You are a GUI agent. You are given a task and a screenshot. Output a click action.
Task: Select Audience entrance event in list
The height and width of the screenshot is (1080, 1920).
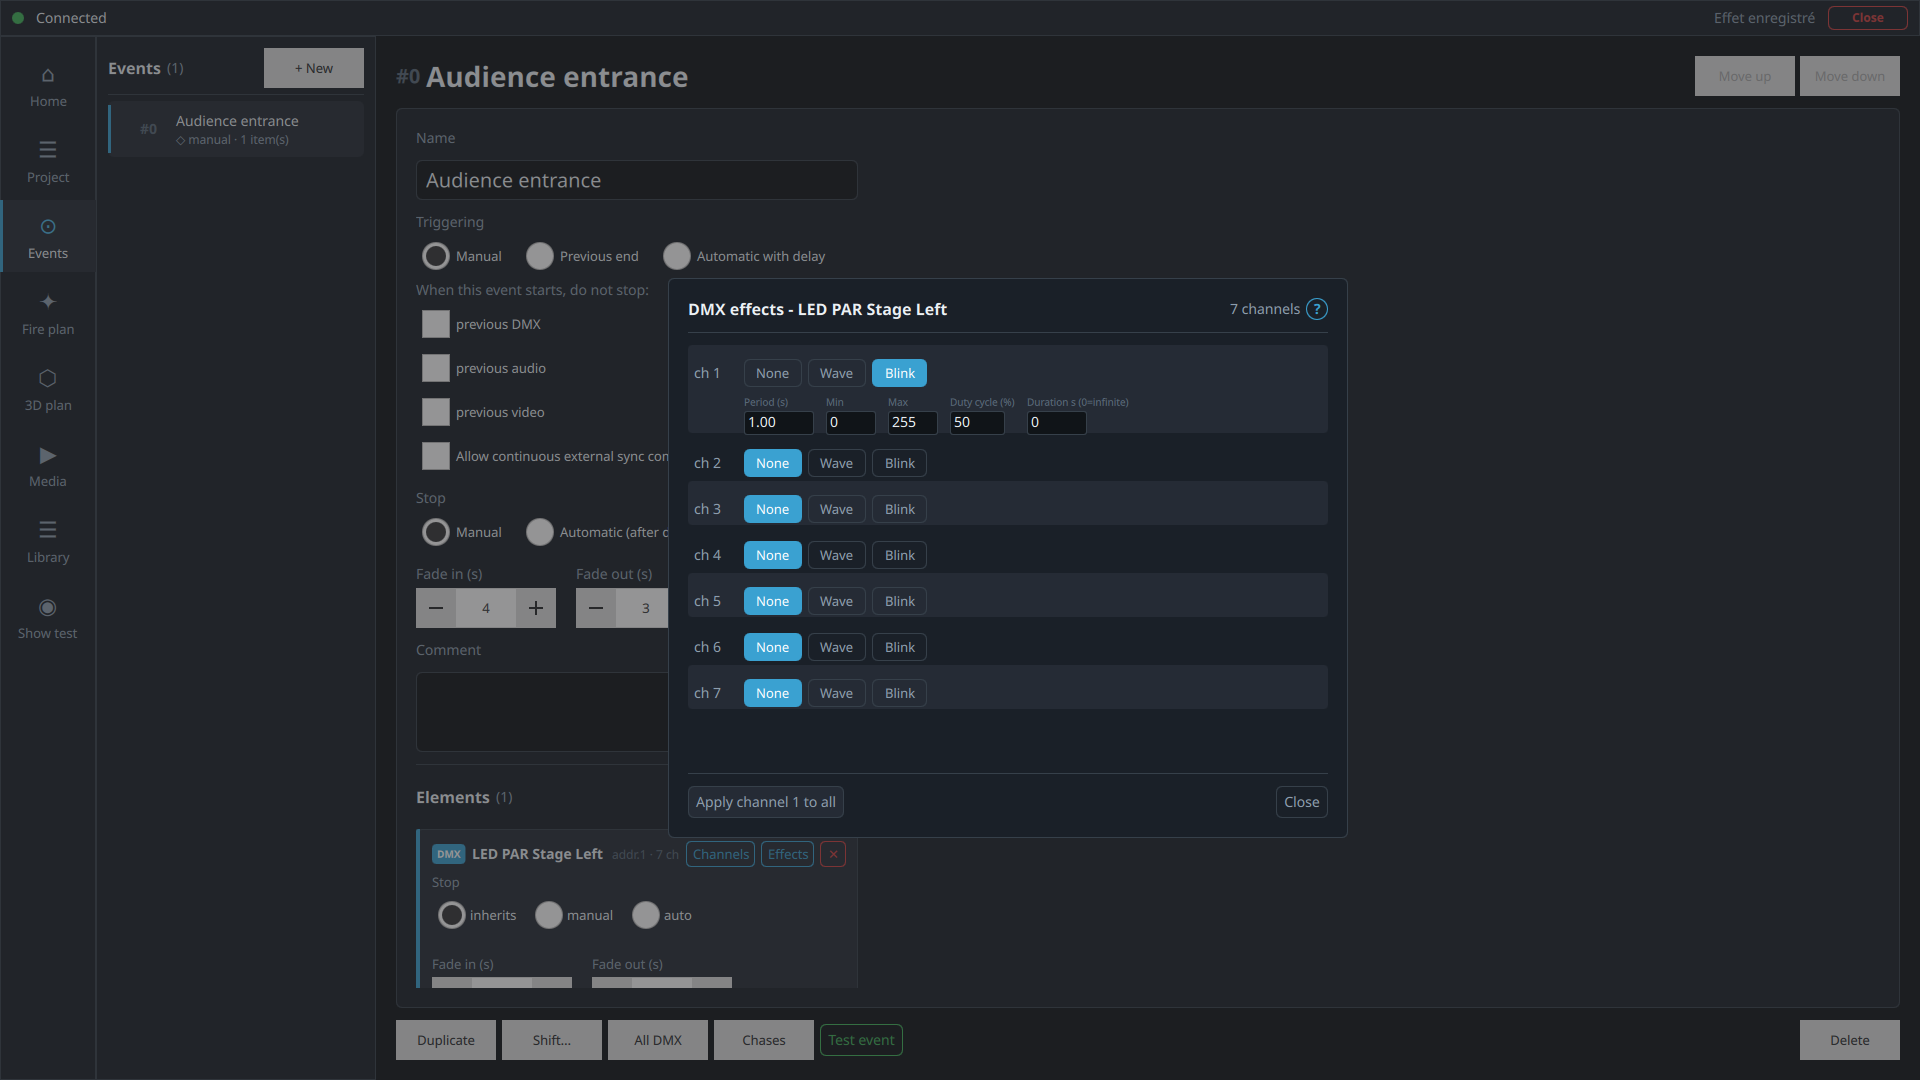click(236, 129)
